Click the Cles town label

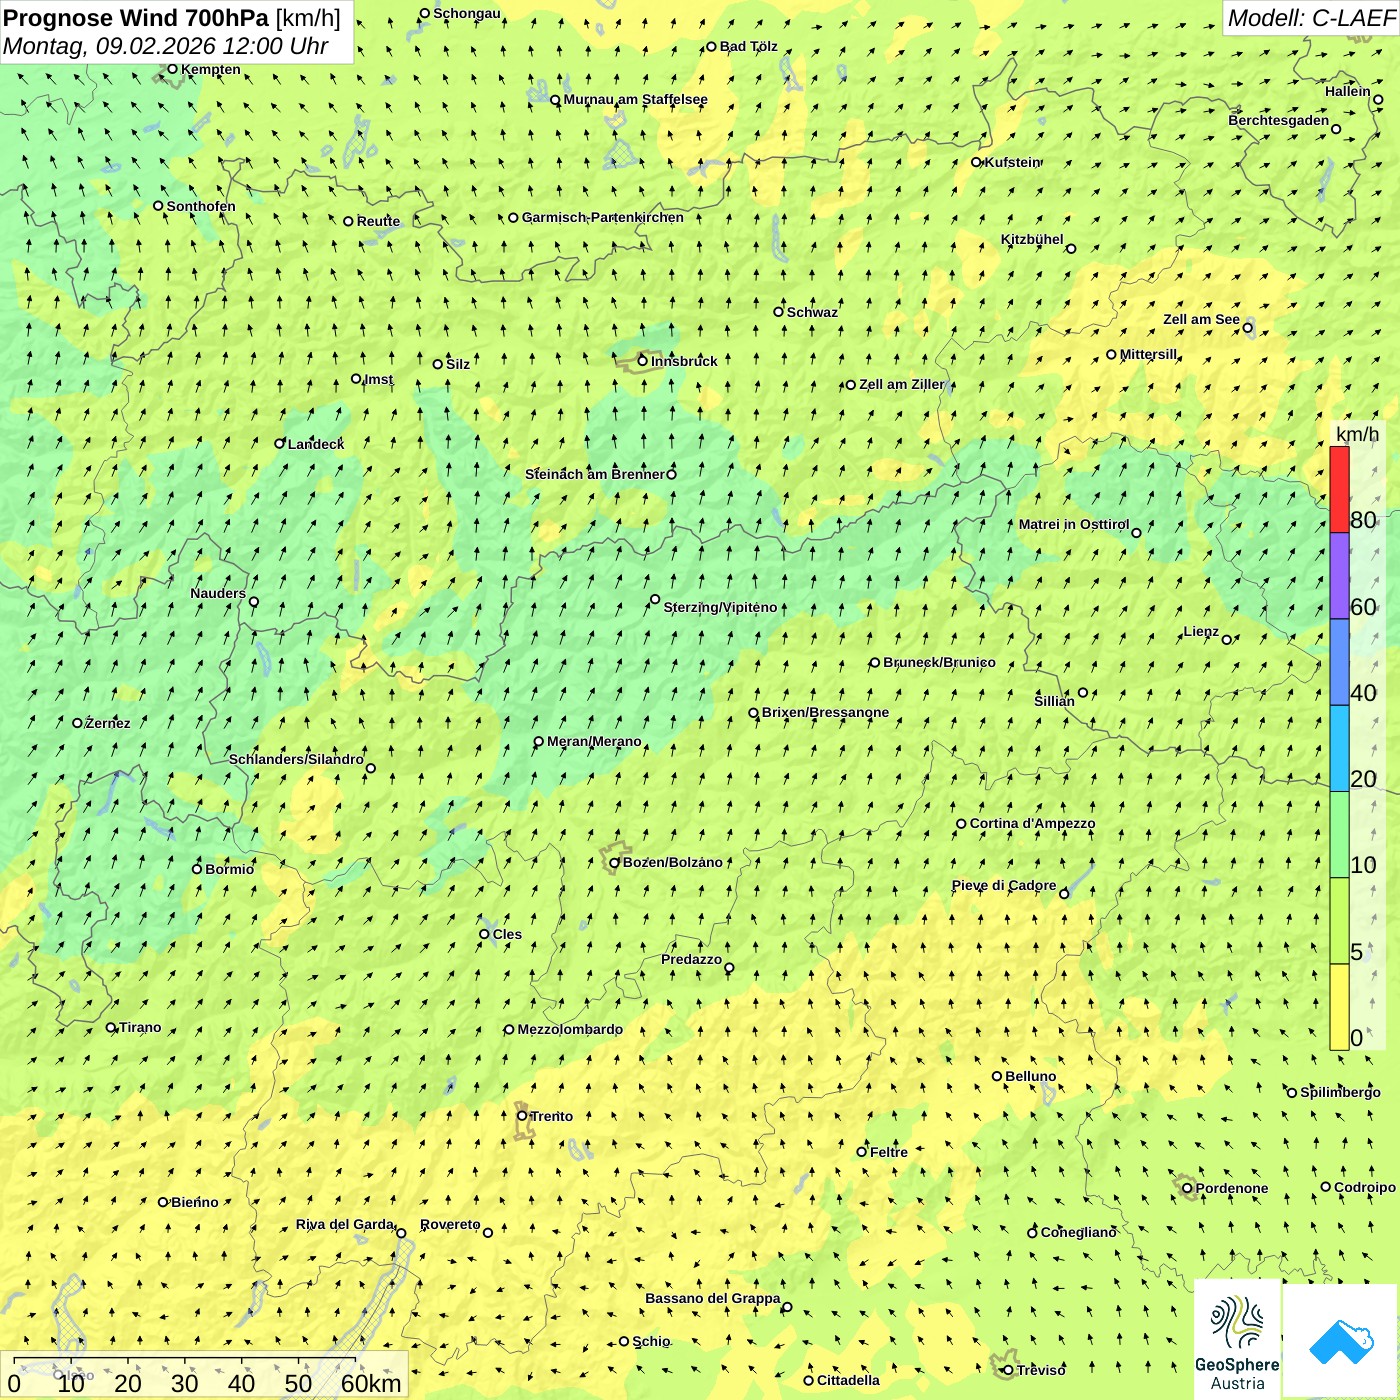tap(507, 934)
